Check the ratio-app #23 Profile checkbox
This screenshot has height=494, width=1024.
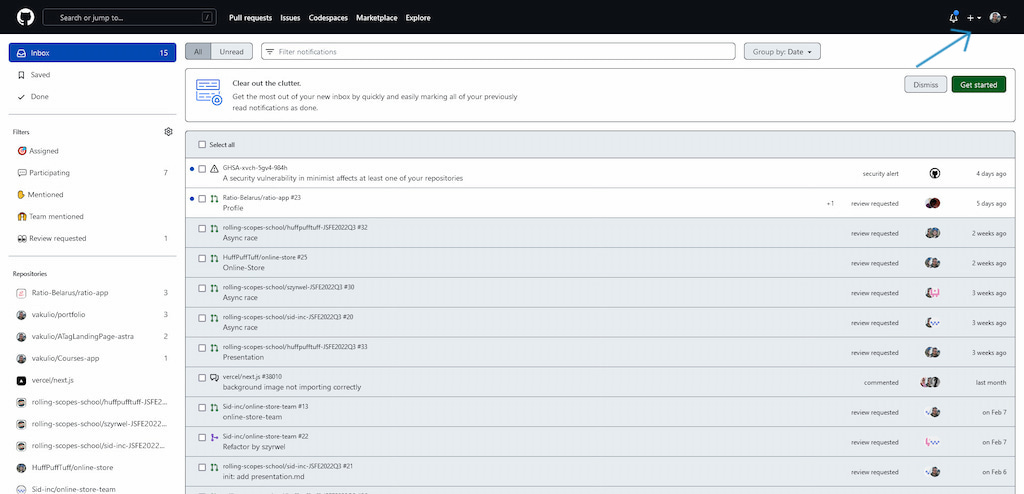click(202, 199)
